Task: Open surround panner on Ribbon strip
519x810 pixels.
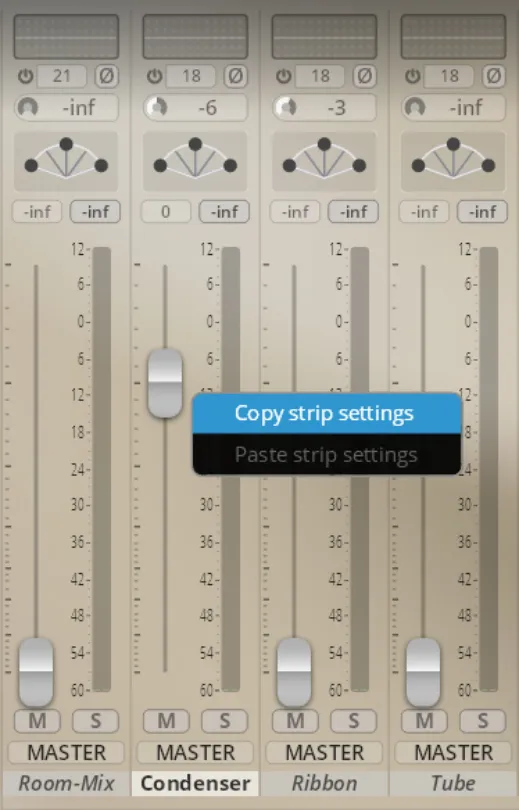Action: [x=324, y=161]
